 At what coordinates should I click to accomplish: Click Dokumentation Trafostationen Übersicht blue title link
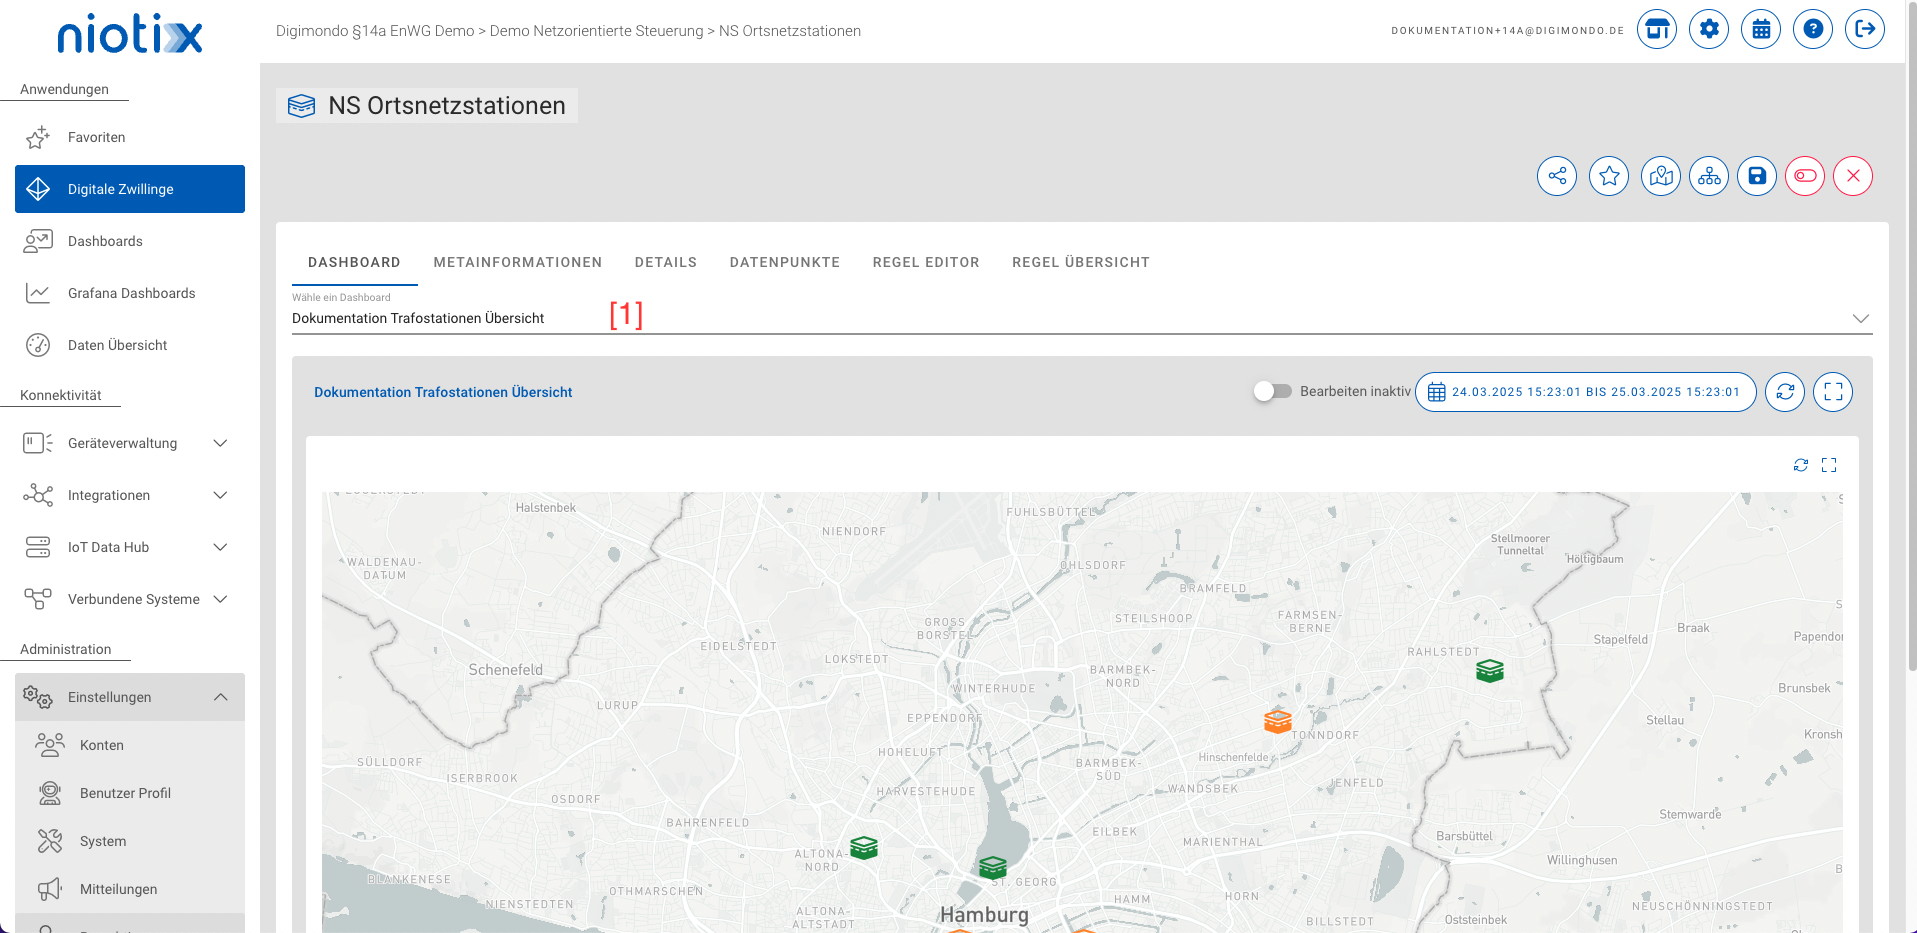[443, 392]
